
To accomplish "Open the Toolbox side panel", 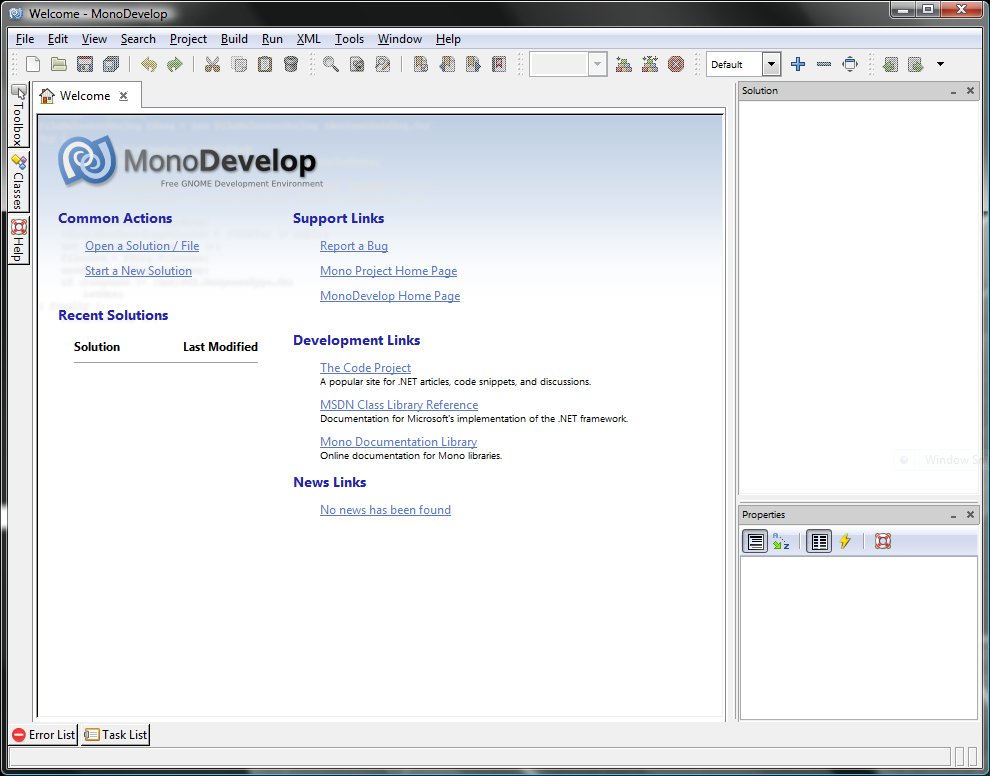I will [18, 116].
